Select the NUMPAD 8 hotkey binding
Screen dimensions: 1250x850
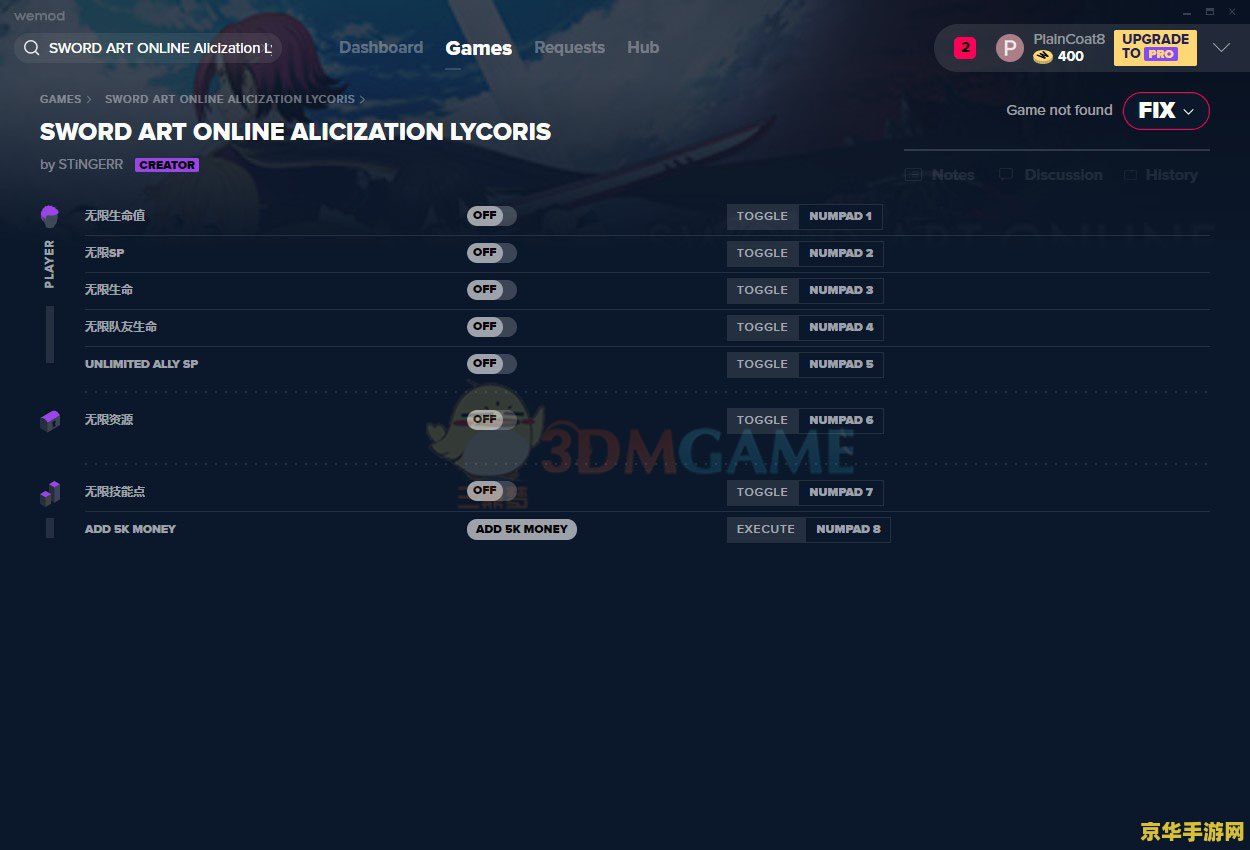[x=848, y=529]
